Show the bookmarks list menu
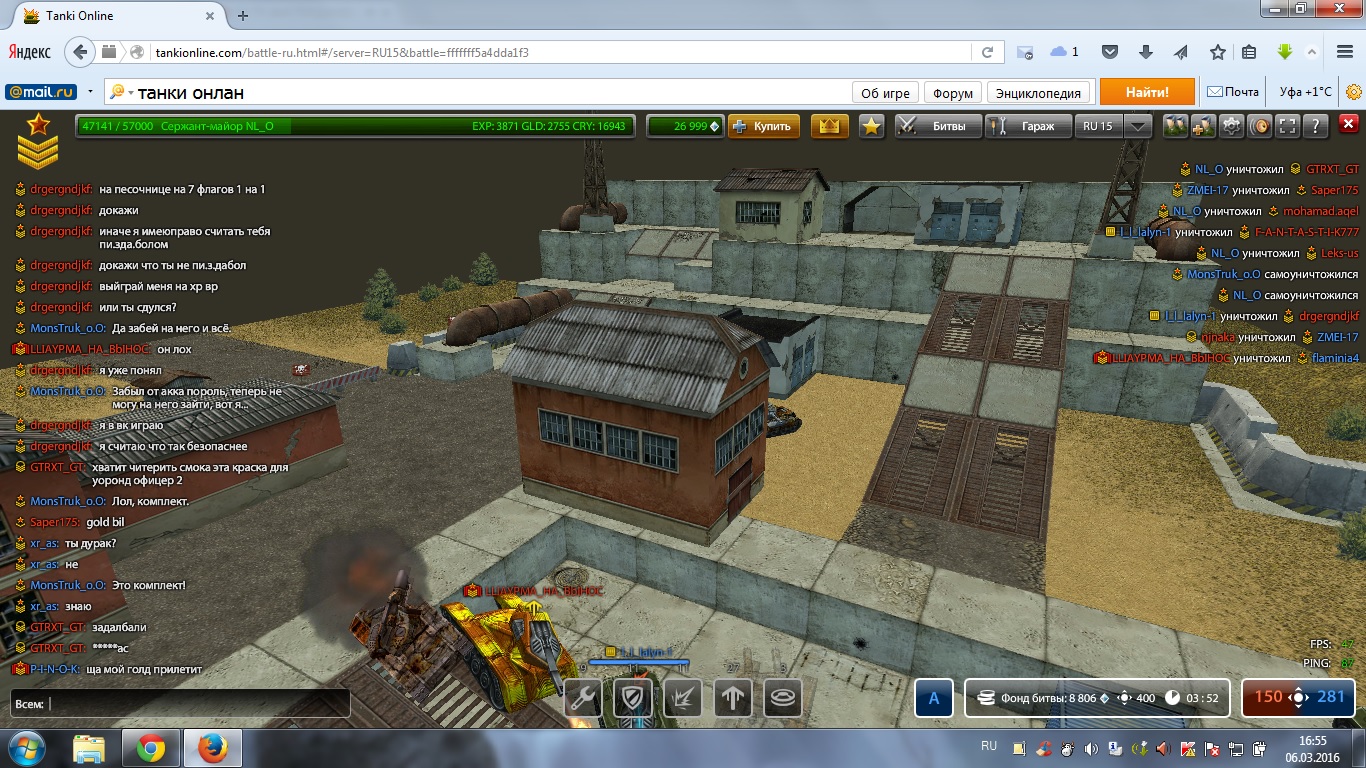This screenshot has width=1366, height=768. tap(1249, 52)
